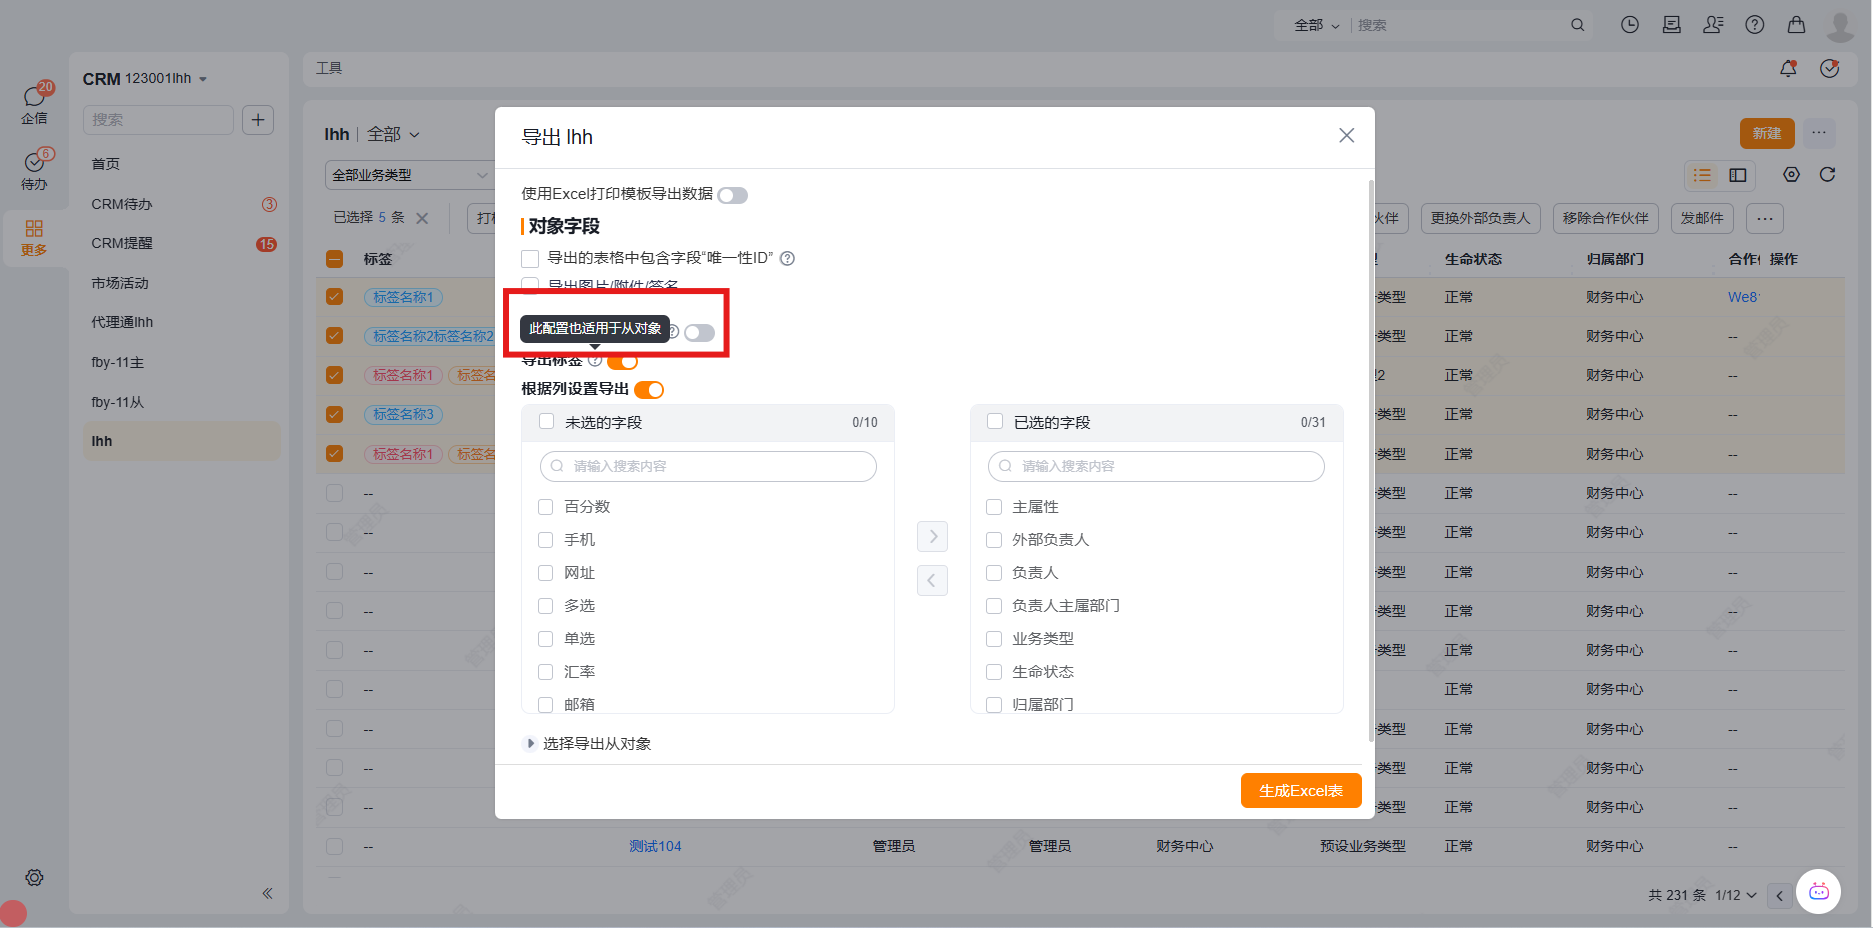The height and width of the screenshot is (928, 1873).
Task: Open the inbox tray icon in top bar
Action: tap(1671, 25)
